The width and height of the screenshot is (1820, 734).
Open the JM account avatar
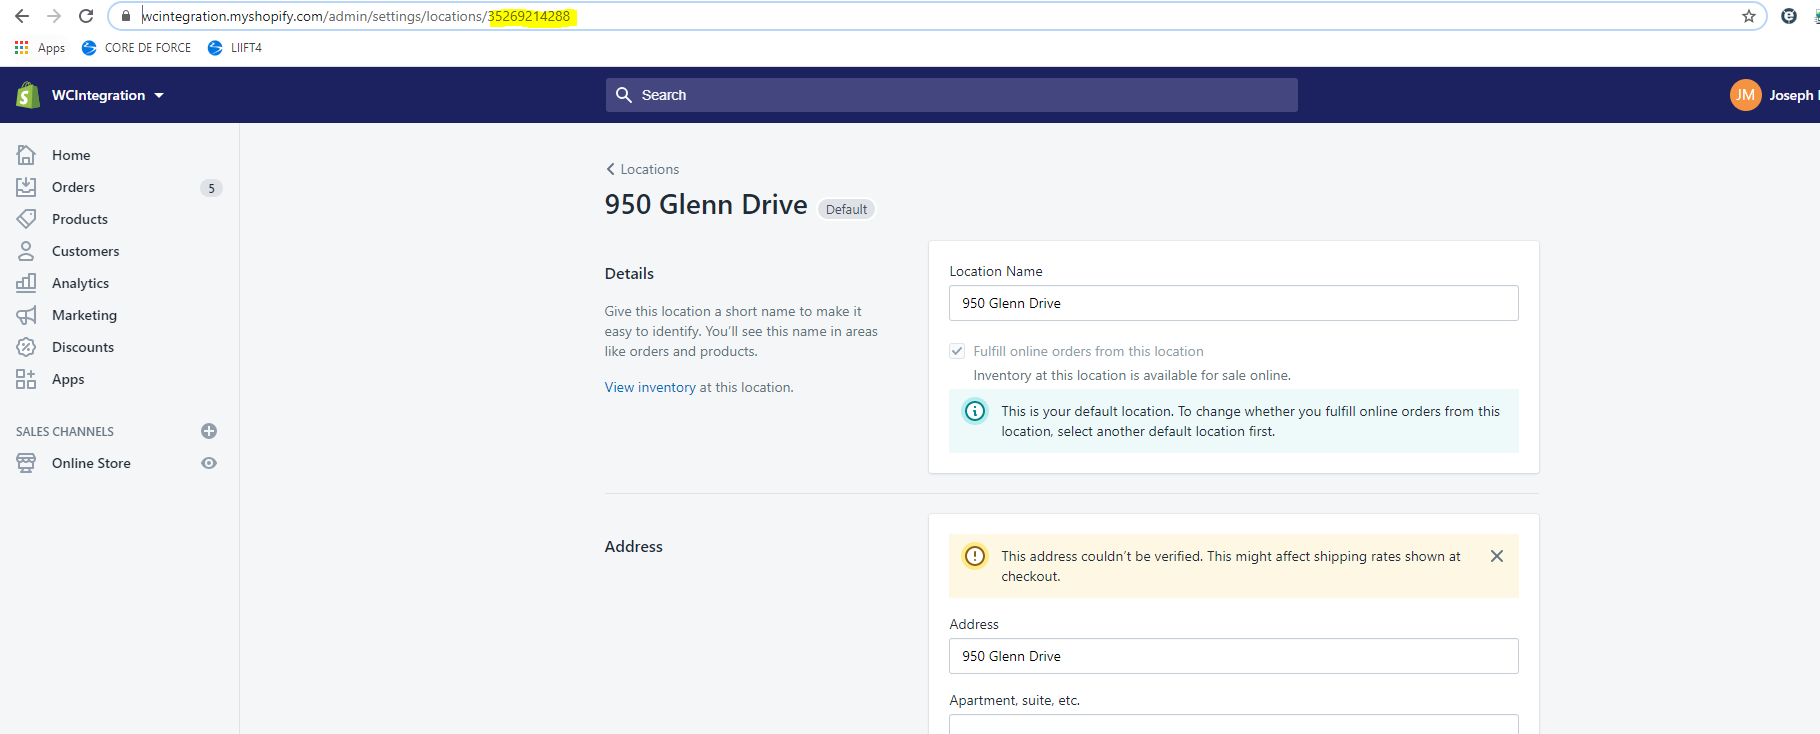pos(1745,95)
